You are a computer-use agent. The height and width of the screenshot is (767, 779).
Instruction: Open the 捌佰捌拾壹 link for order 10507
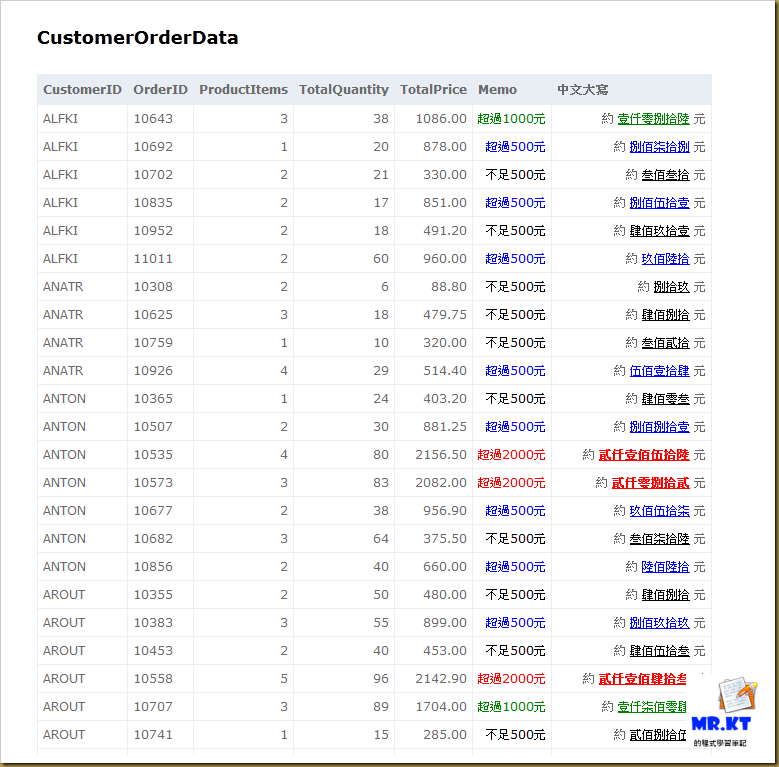659,427
